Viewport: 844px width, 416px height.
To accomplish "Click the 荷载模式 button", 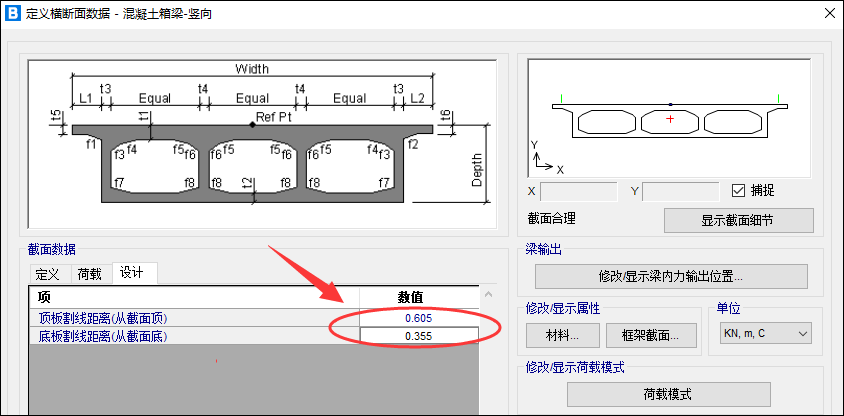I will pyautogui.click(x=668, y=394).
